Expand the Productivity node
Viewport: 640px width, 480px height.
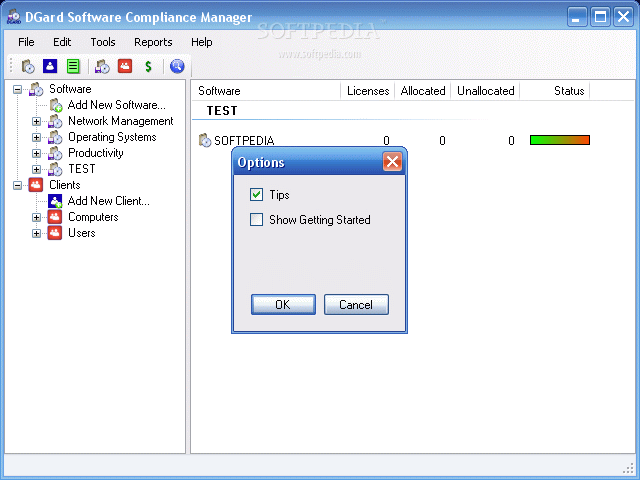click(36, 153)
